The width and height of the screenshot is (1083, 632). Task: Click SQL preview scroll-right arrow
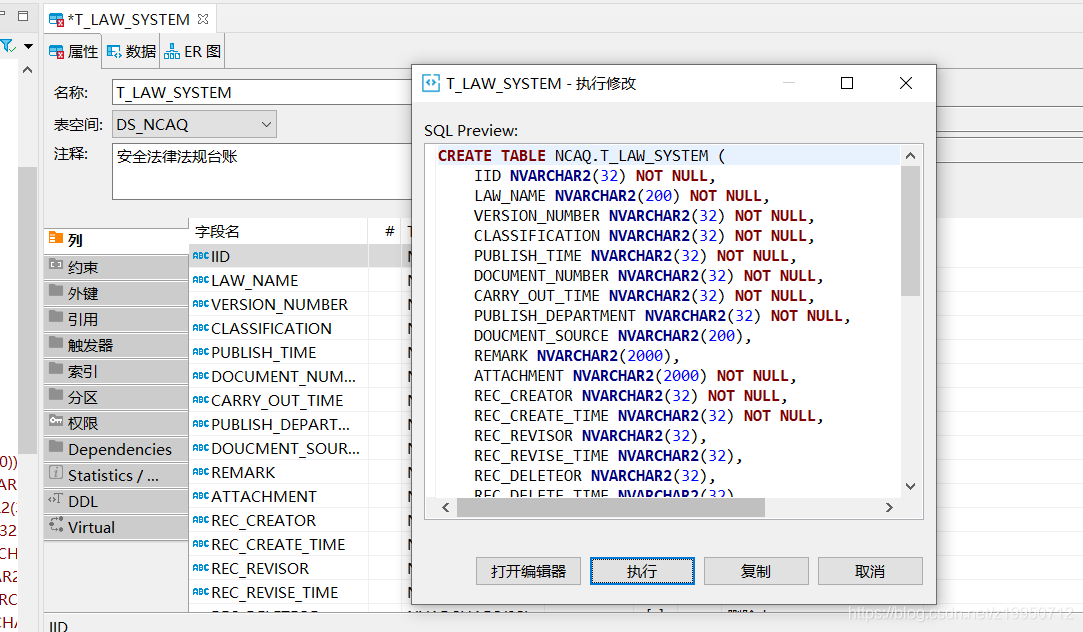(x=889, y=508)
